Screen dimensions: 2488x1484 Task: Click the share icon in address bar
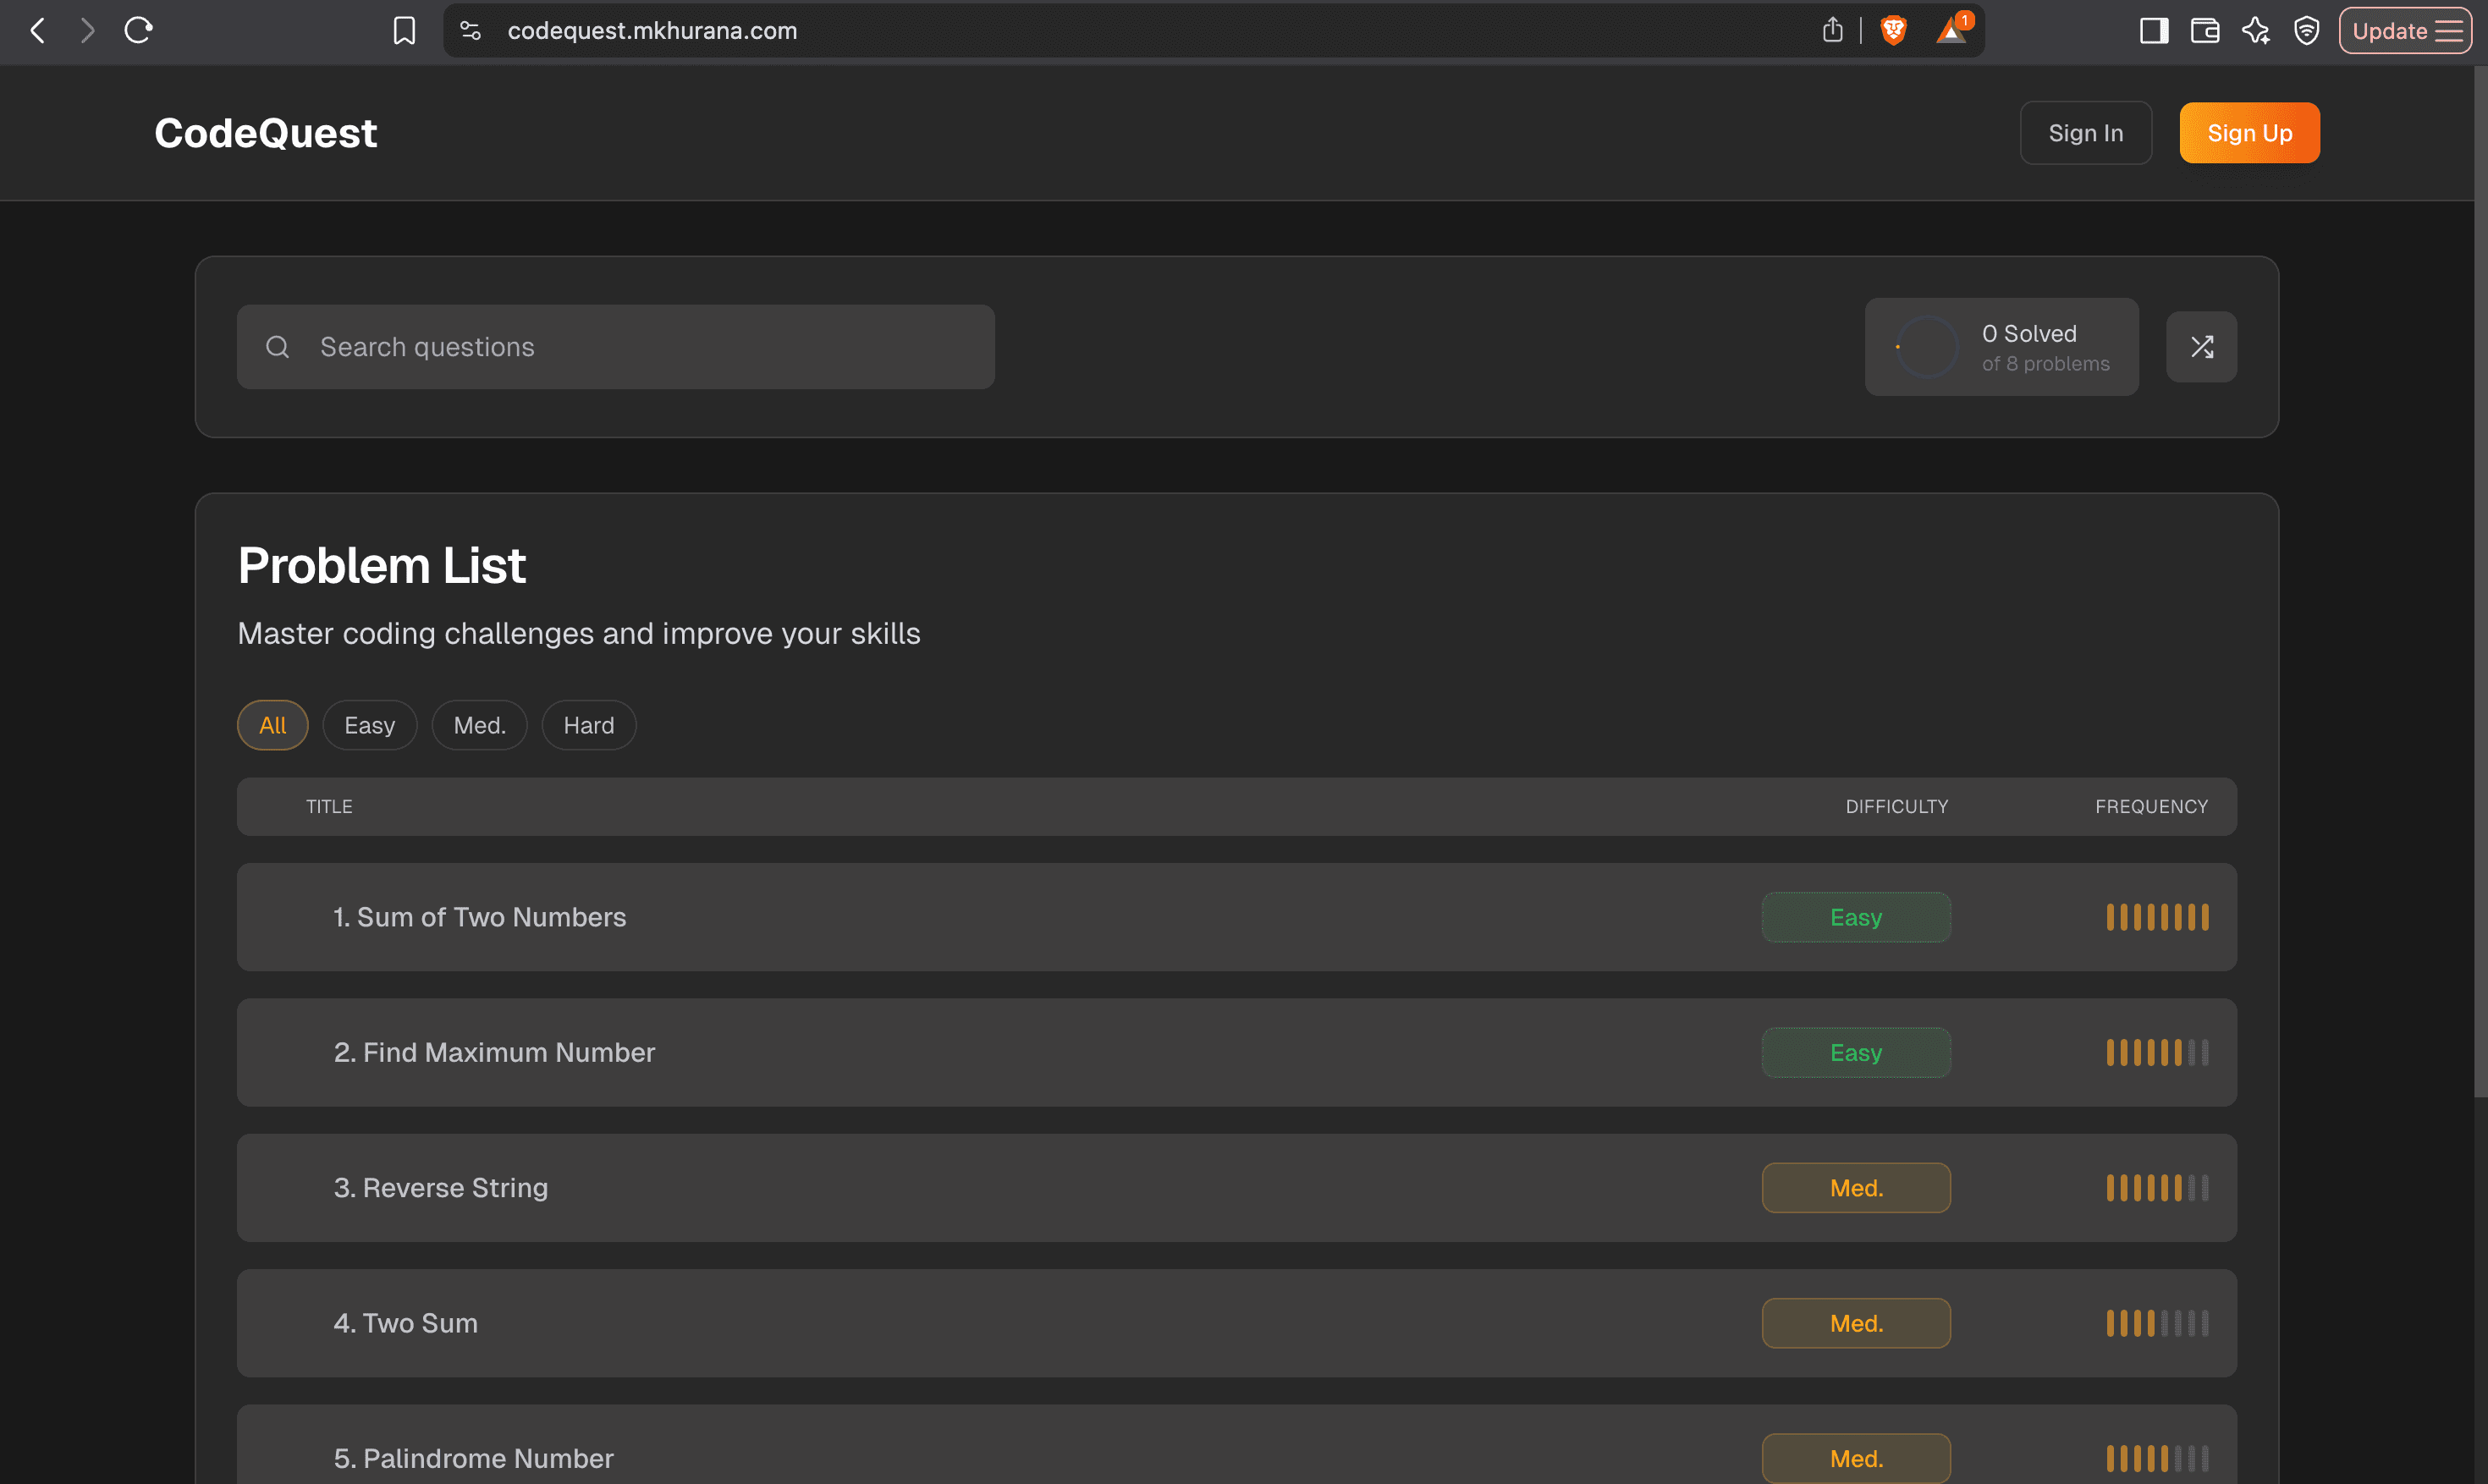[1832, 30]
